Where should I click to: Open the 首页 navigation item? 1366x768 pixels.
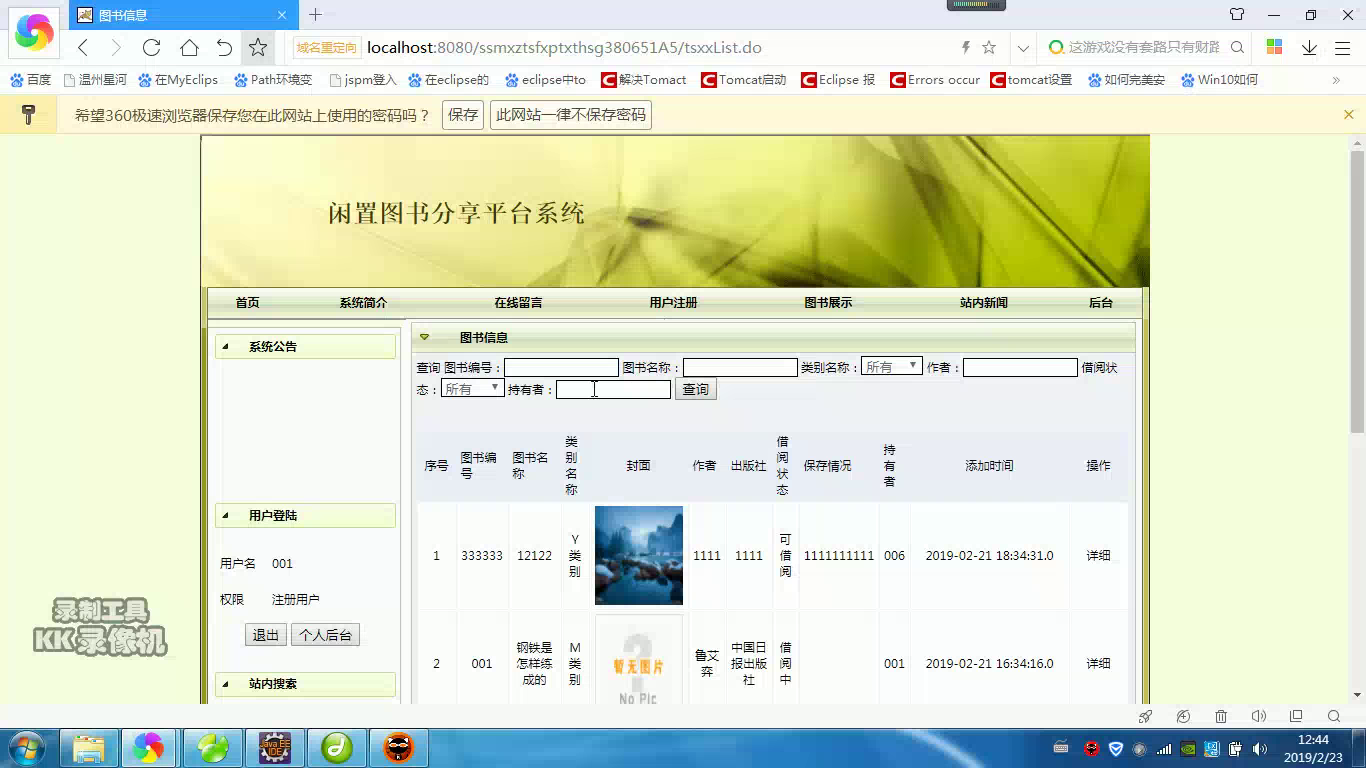(247, 302)
